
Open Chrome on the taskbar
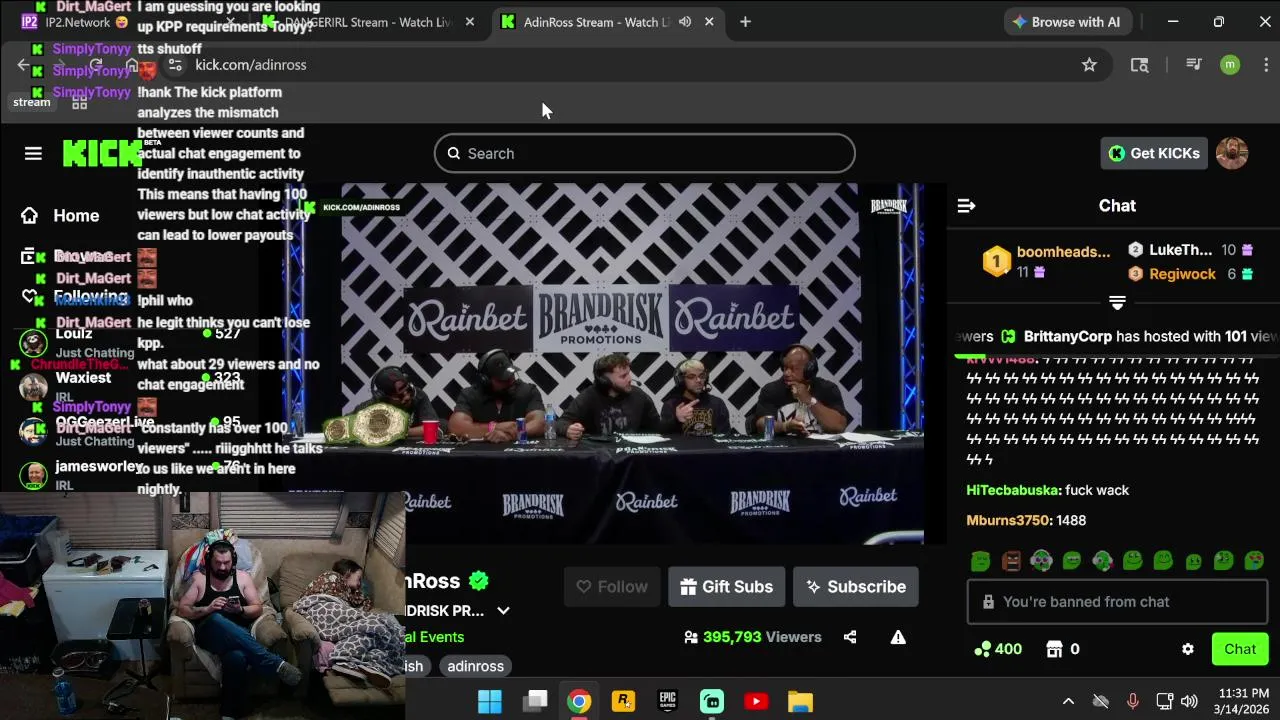point(579,701)
